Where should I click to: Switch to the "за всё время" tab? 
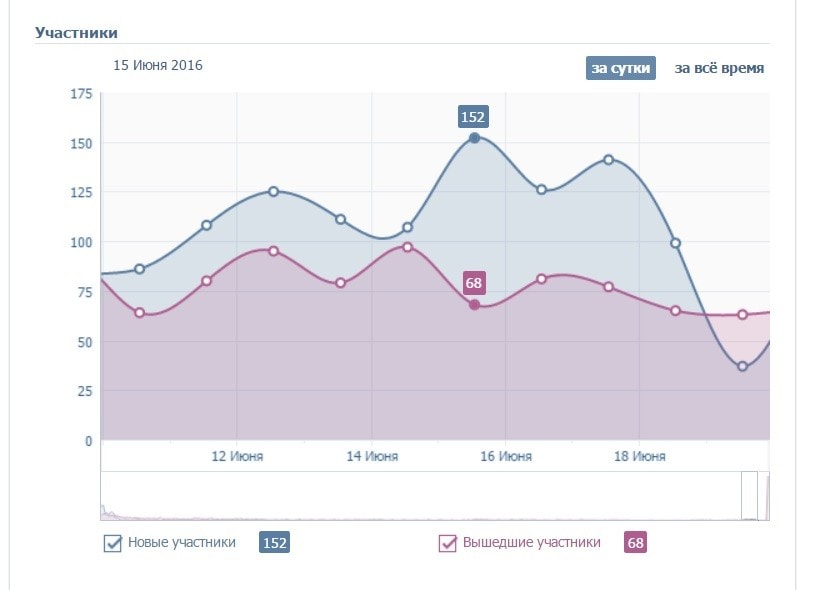click(x=719, y=68)
